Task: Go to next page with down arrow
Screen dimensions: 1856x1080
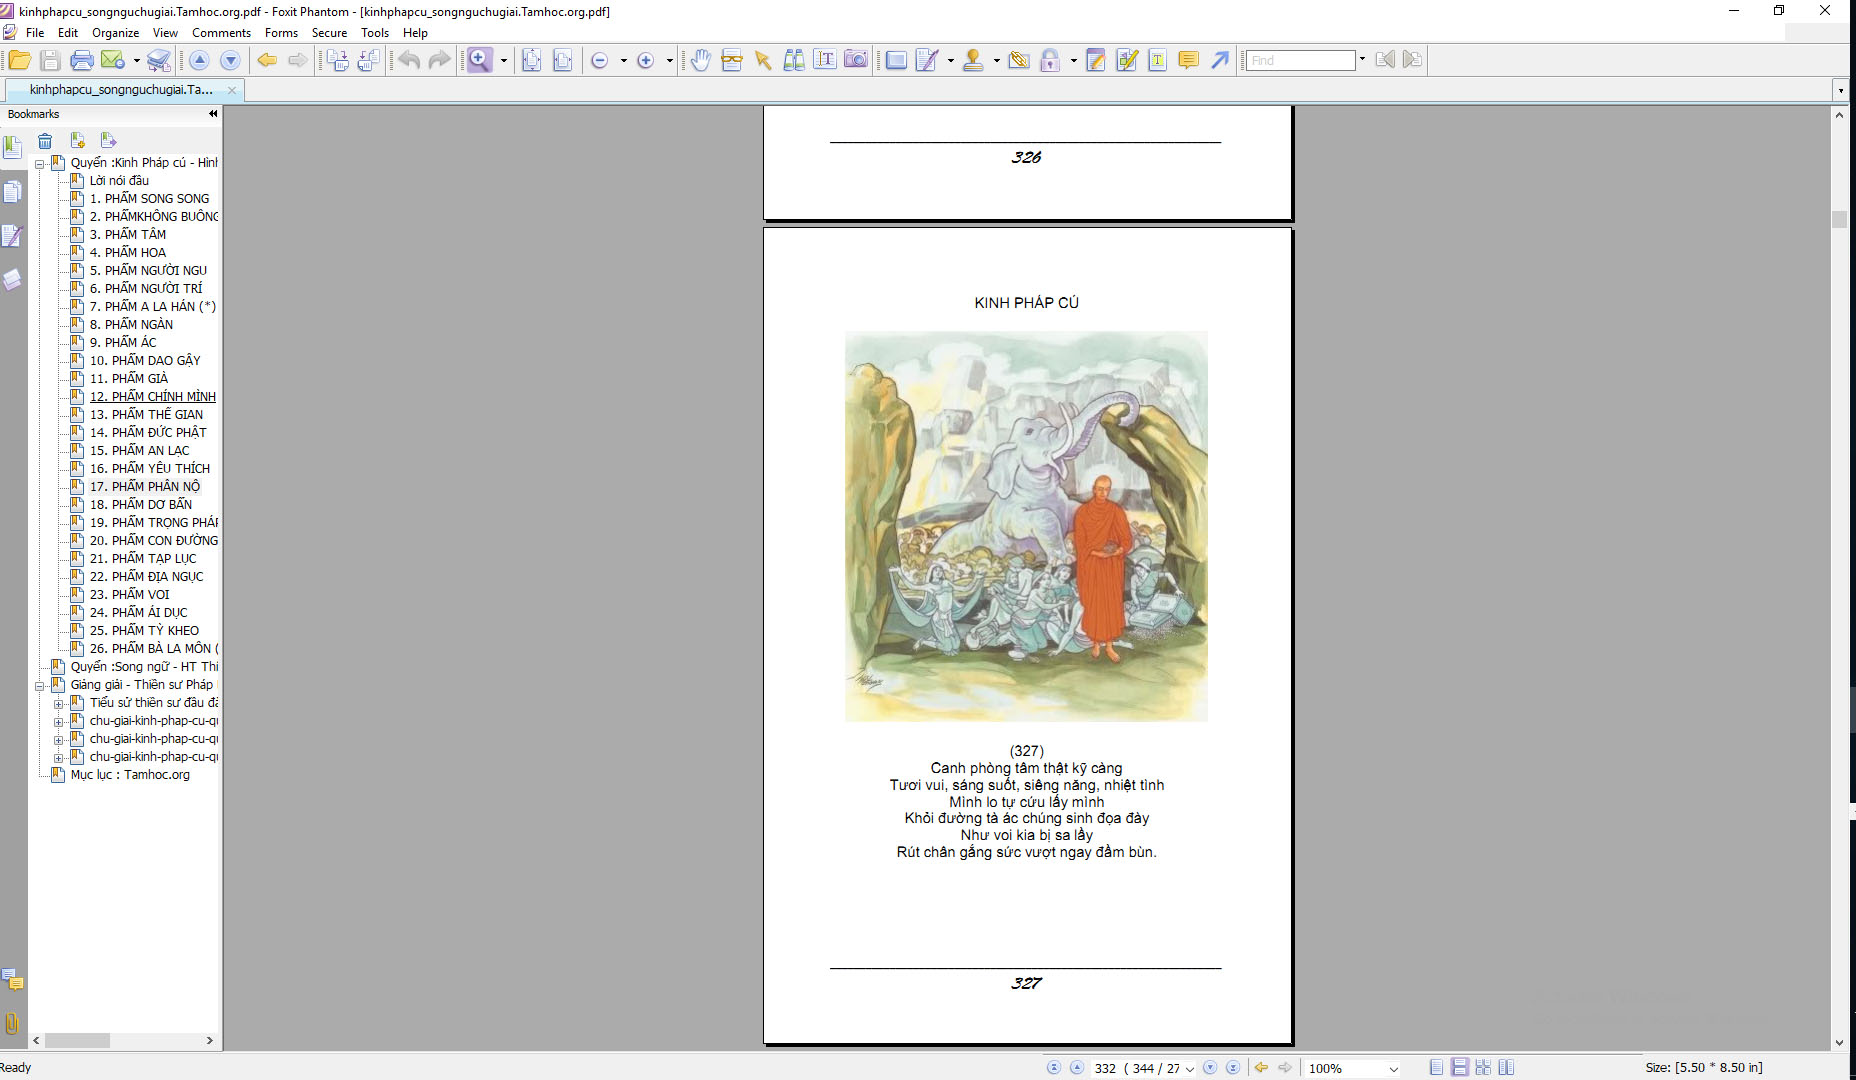Action: coord(230,60)
